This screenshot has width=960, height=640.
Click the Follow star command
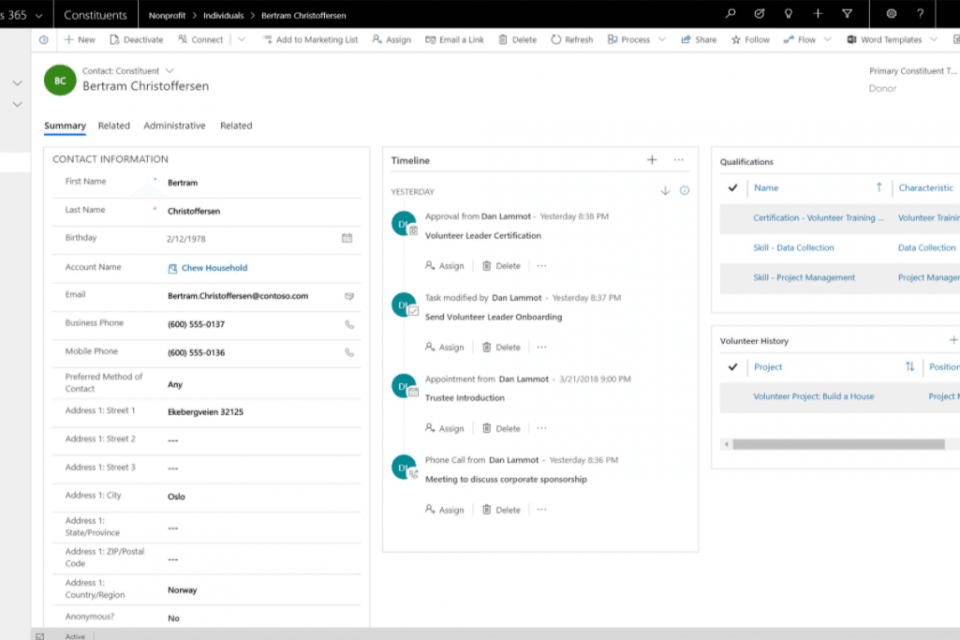tap(750, 40)
